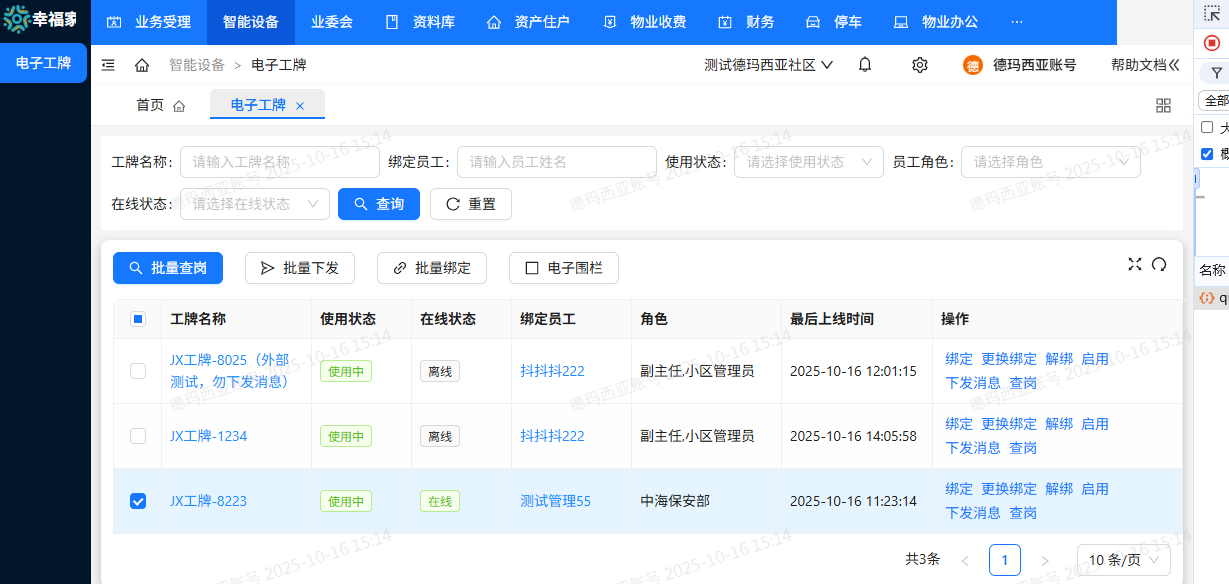Viewport: 1229px width, 584px height.
Task: Close the 电子工牌 tab with X
Action: pos(300,105)
